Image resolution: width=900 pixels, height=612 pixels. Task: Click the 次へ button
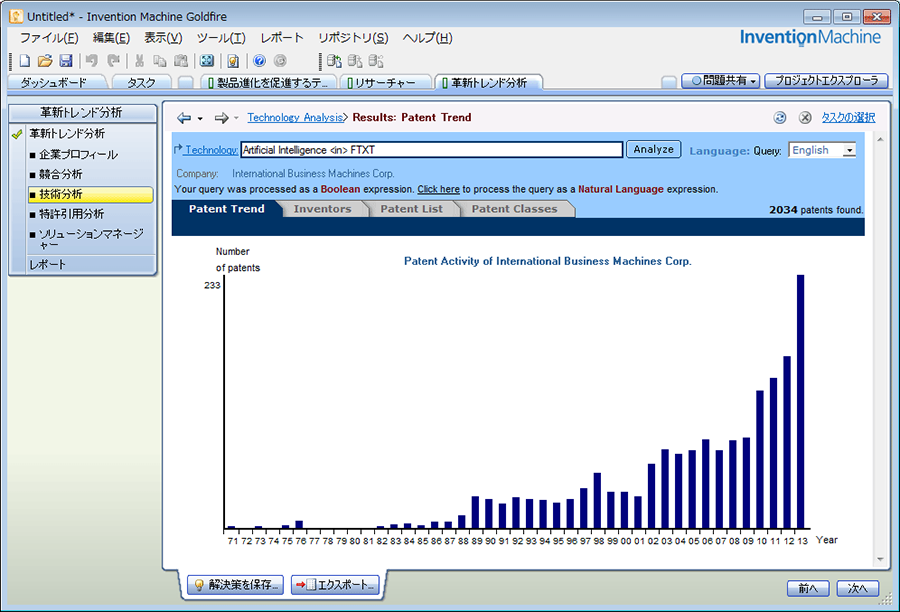pyautogui.click(x=858, y=588)
